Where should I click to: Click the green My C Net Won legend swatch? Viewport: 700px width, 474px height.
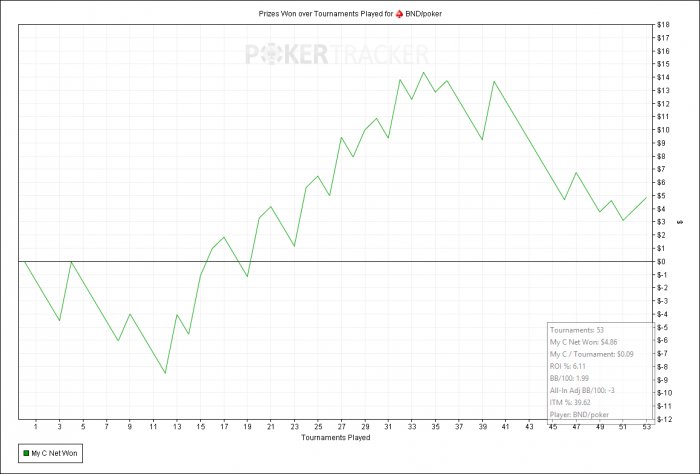pyautogui.click(x=26, y=453)
